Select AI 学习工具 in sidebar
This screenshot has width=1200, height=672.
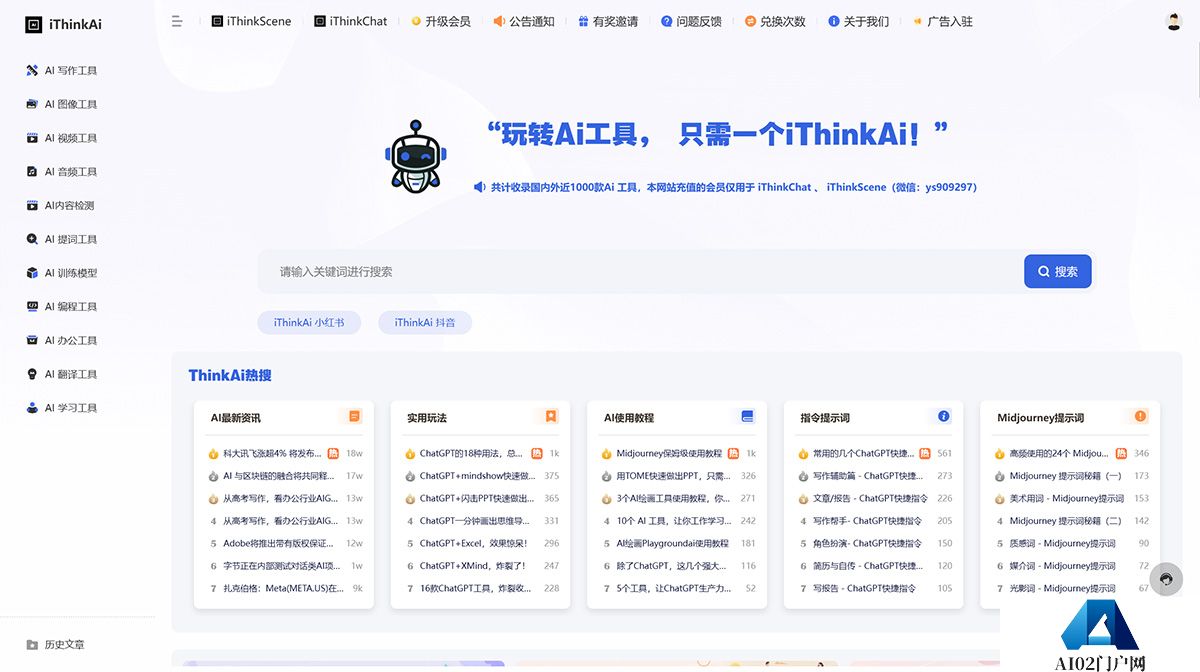click(63, 408)
